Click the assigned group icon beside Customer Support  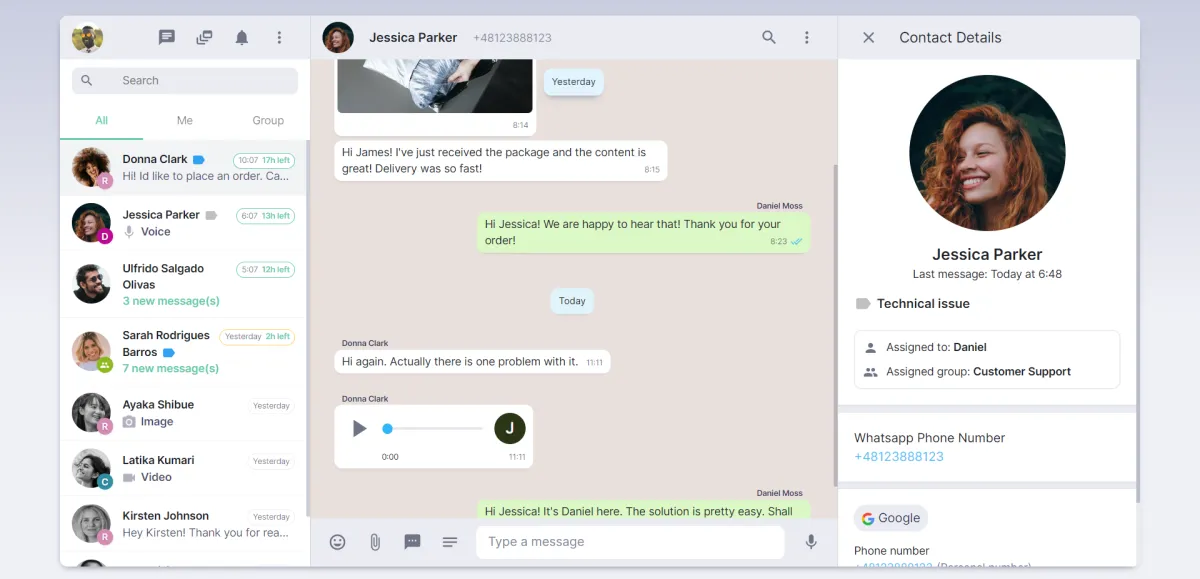click(x=870, y=371)
